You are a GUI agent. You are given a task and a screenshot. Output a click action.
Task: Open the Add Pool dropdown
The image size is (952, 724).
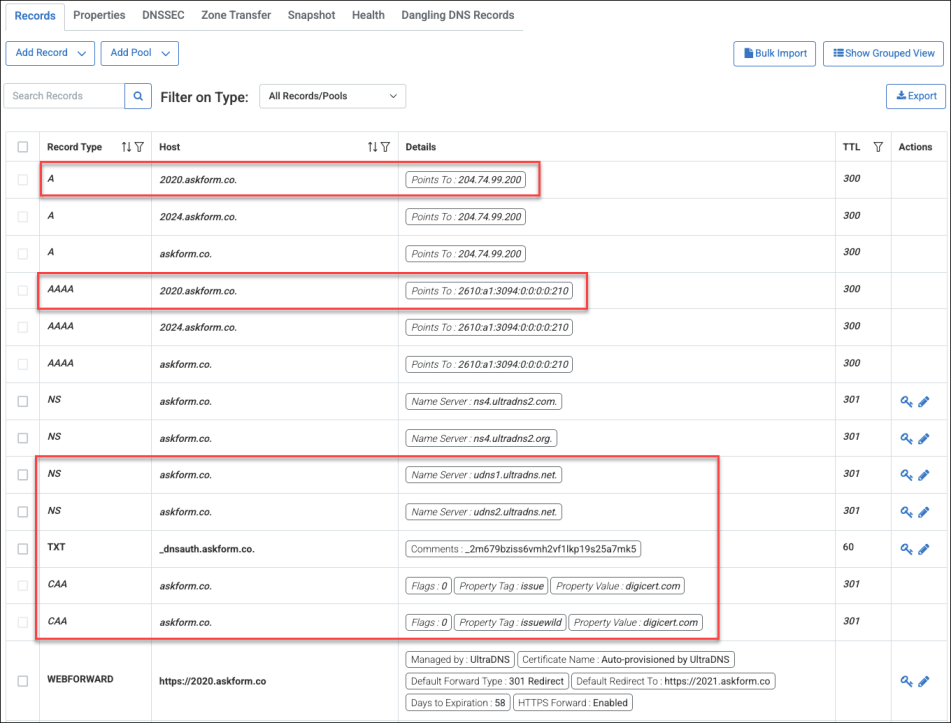pos(139,53)
